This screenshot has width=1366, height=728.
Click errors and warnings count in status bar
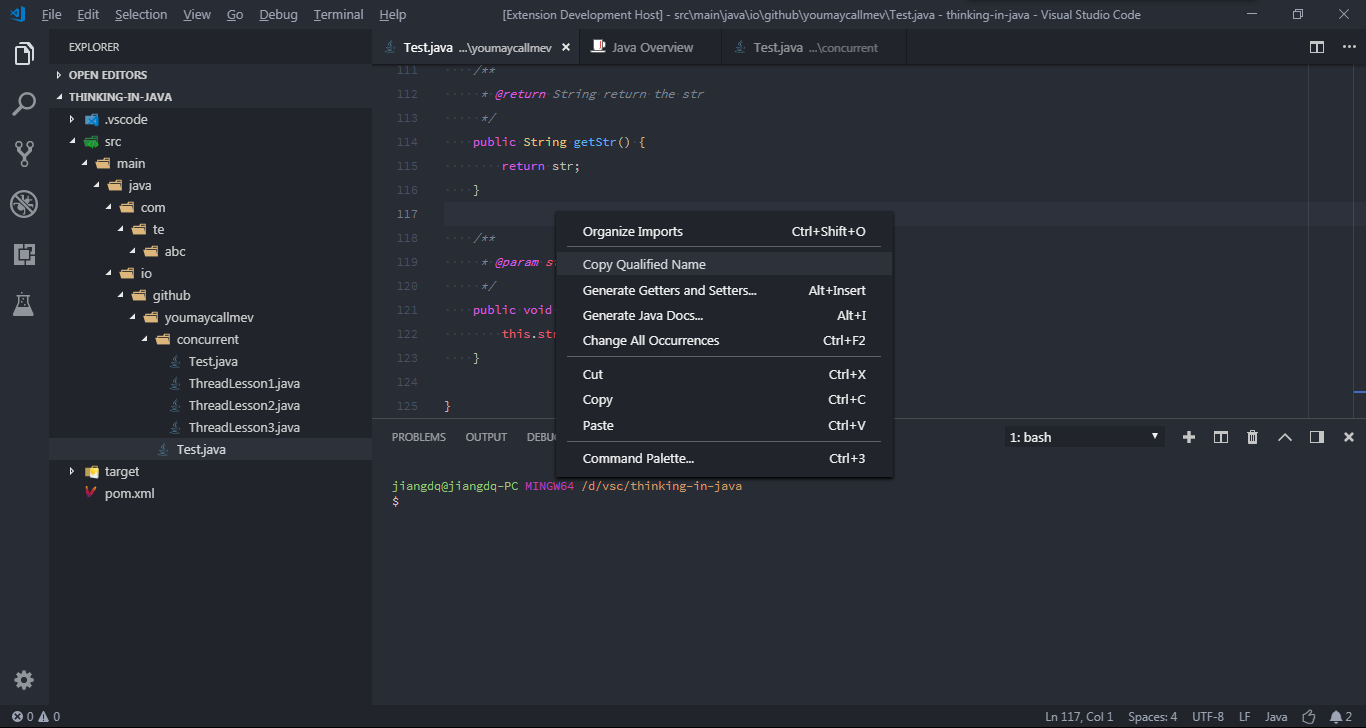pos(36,717)
